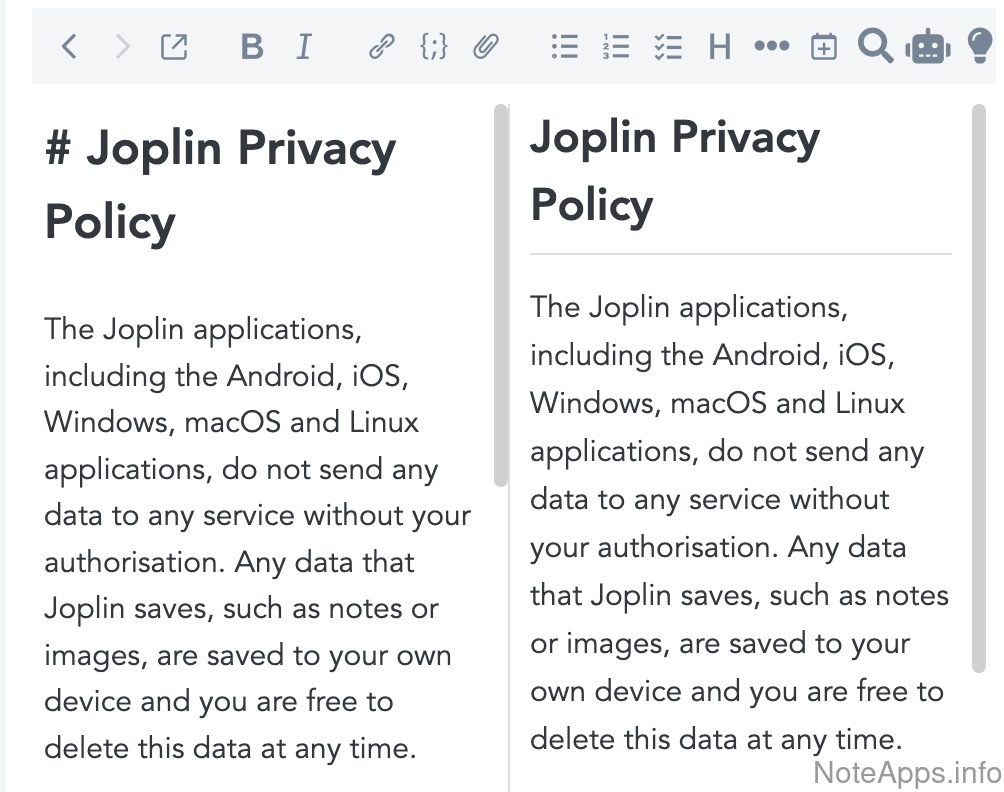Click the lightbulb icon in the toolbar
Viewport: 1004px width, 792px height.
coord(980,46)
